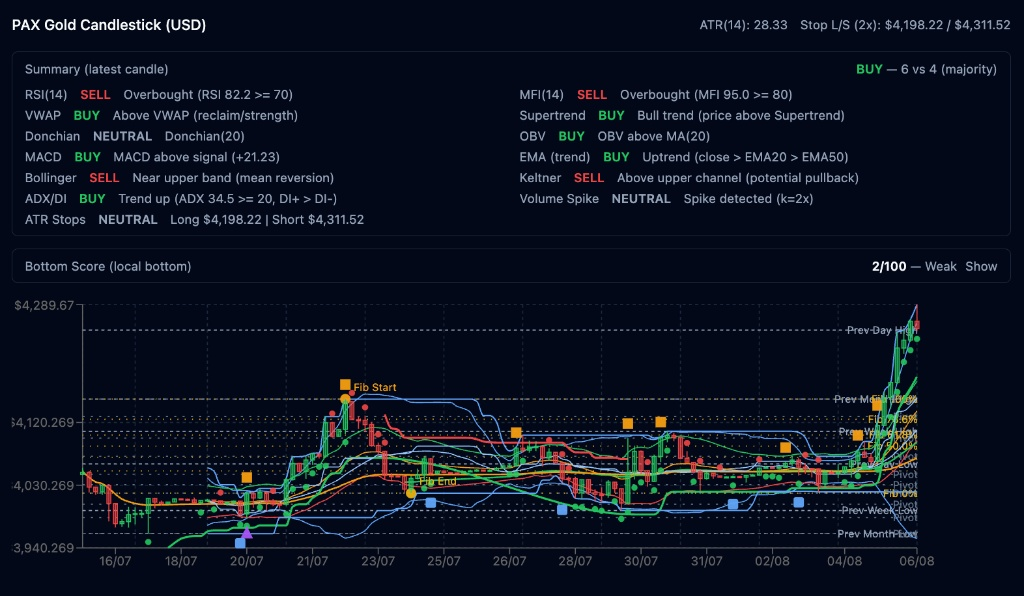
Task: Click the blue square beside the purple triangle
Action: pos(240,542)
